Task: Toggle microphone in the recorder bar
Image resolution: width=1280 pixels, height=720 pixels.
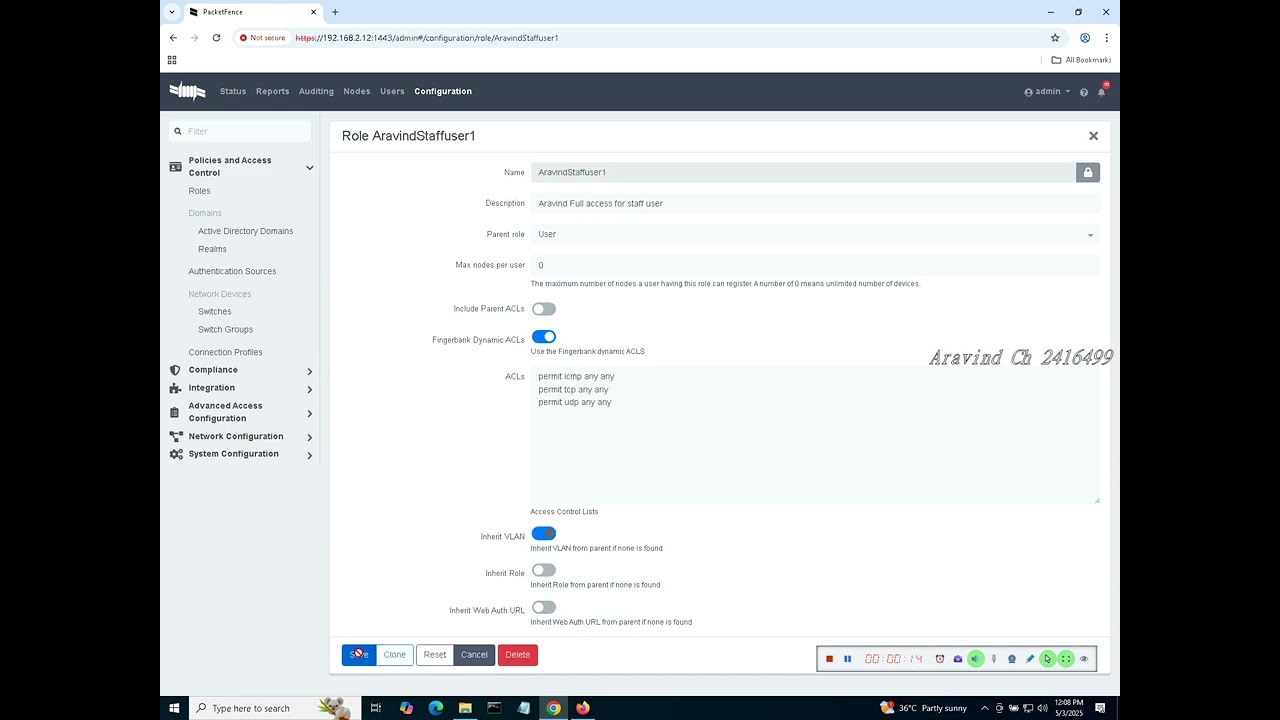Action: tap(993, 659)
